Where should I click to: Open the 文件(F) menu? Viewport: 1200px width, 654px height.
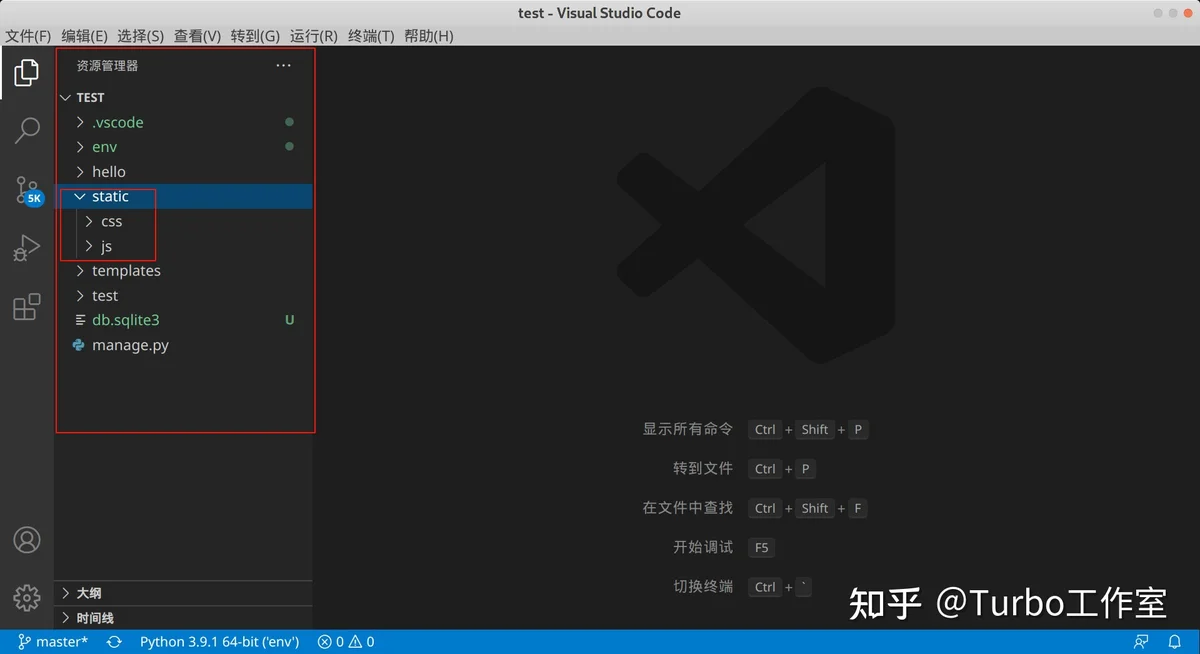pyautogui.click(x=28, y=36)
